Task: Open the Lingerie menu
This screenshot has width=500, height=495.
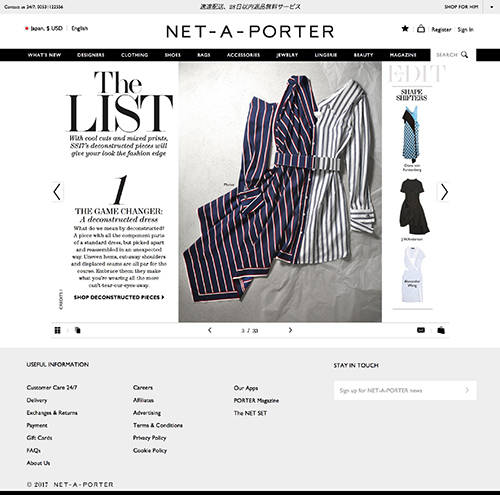Action: (326, 55)
